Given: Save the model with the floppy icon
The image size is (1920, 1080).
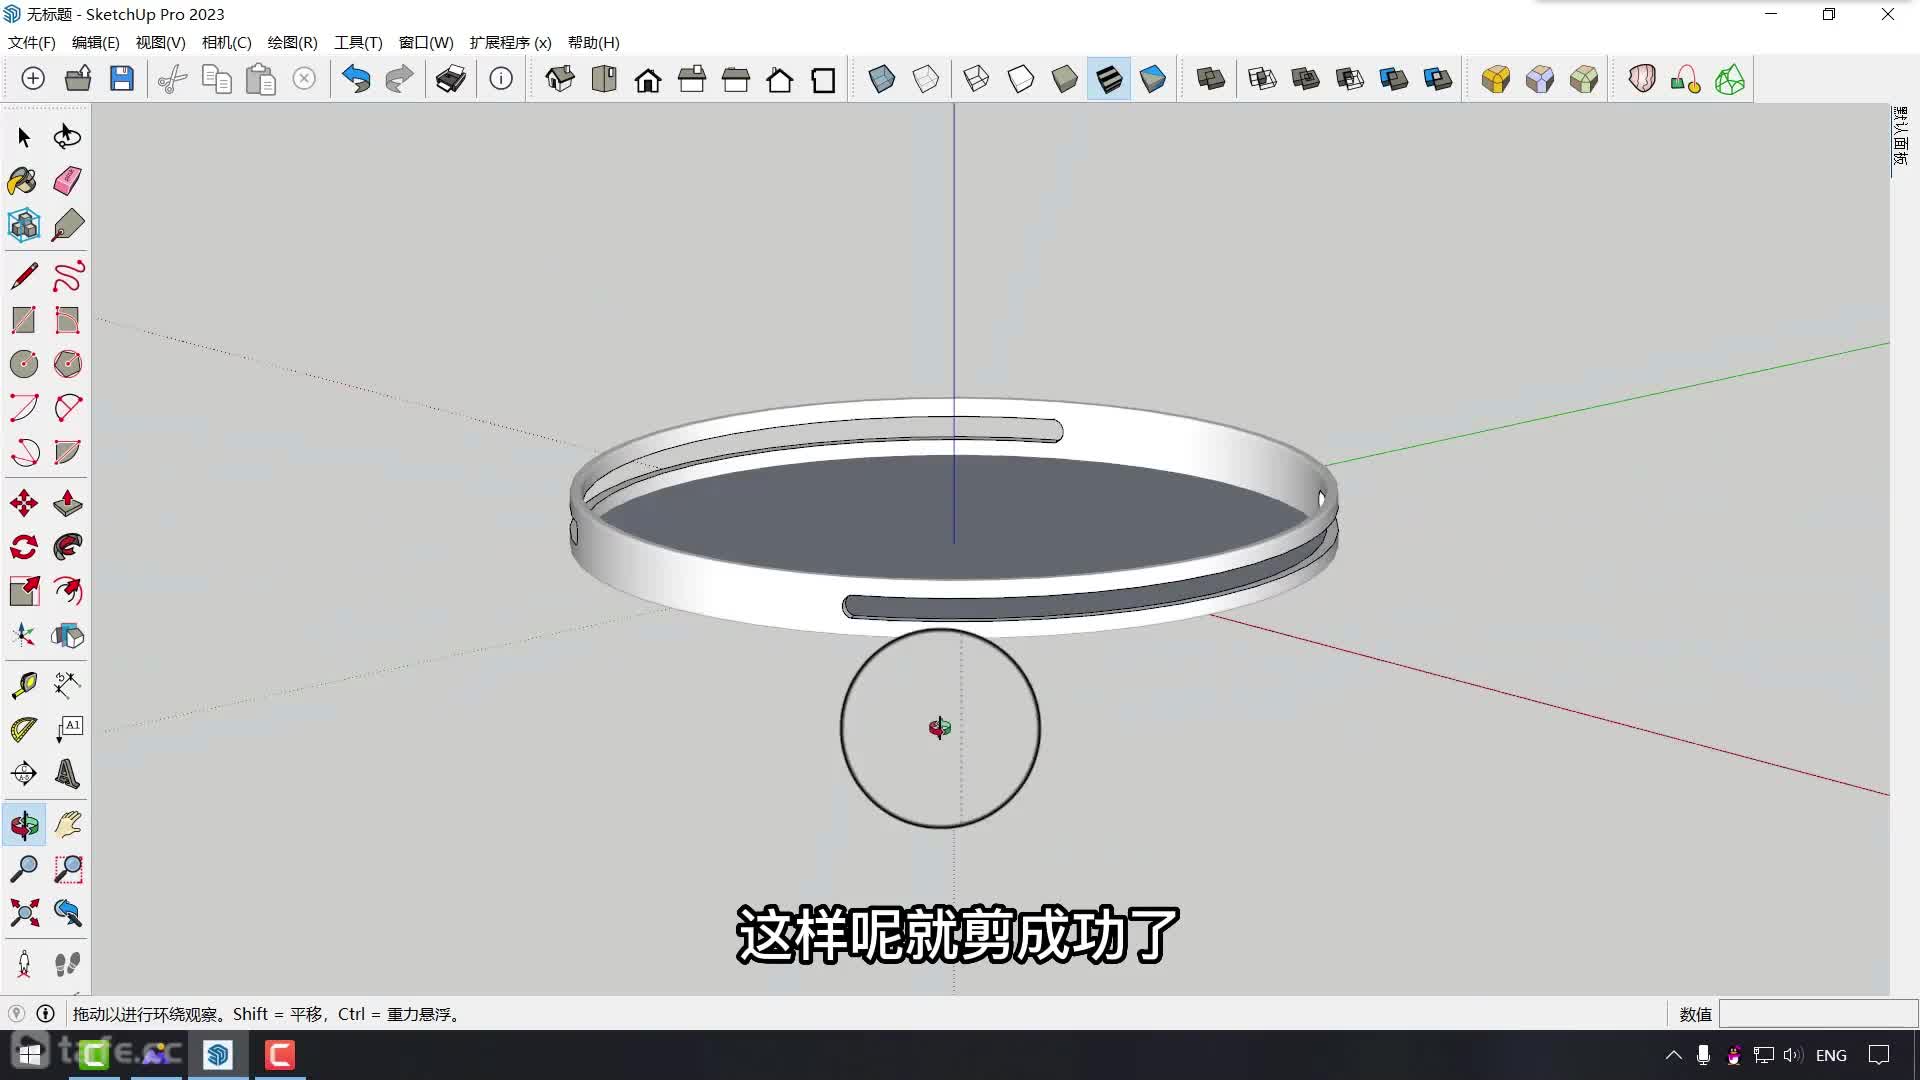Looking at the screenshot, I should point(122,79).
